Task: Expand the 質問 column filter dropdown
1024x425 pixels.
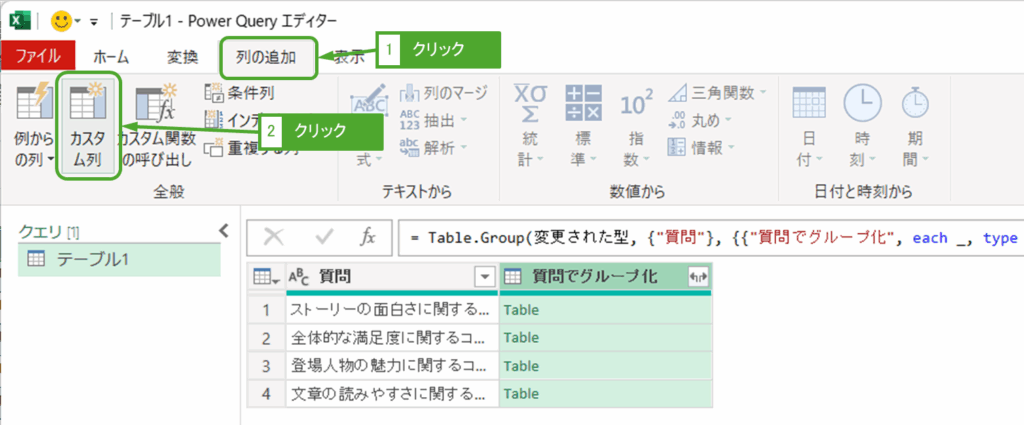Action: [484, 277]
